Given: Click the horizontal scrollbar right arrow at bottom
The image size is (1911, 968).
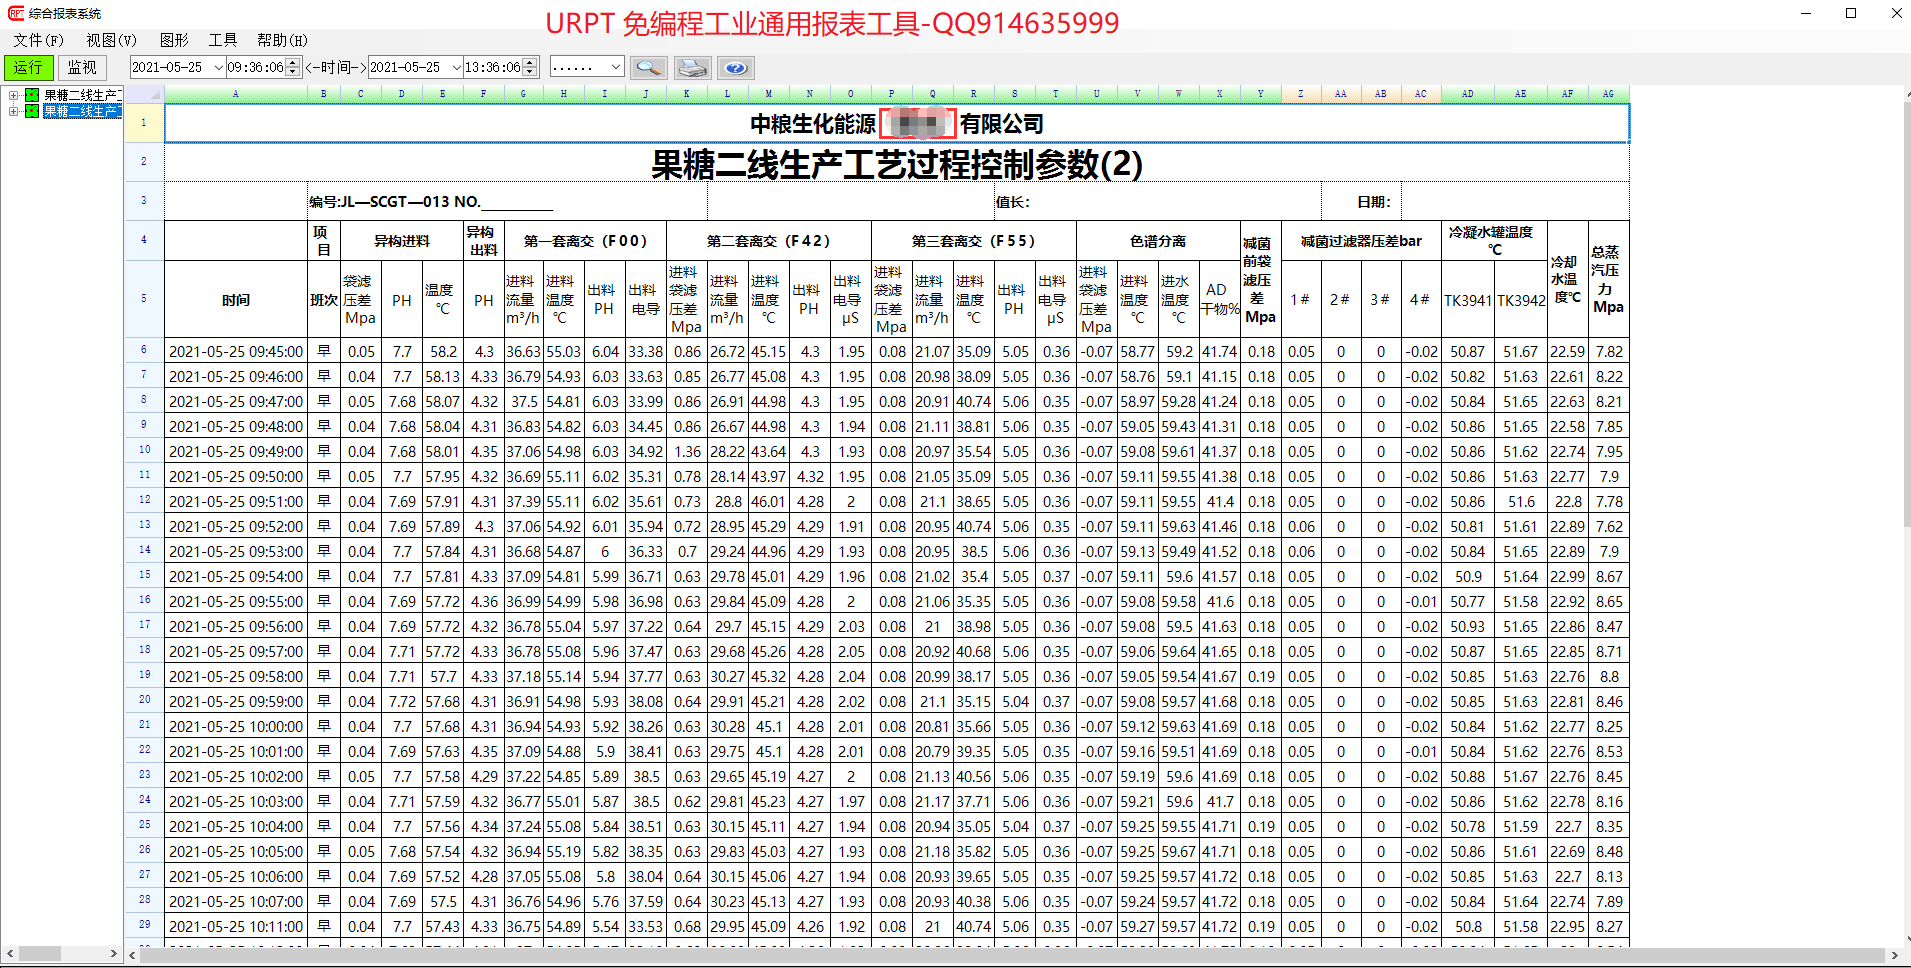Looking at the screenshot, I should point(1894,955).
